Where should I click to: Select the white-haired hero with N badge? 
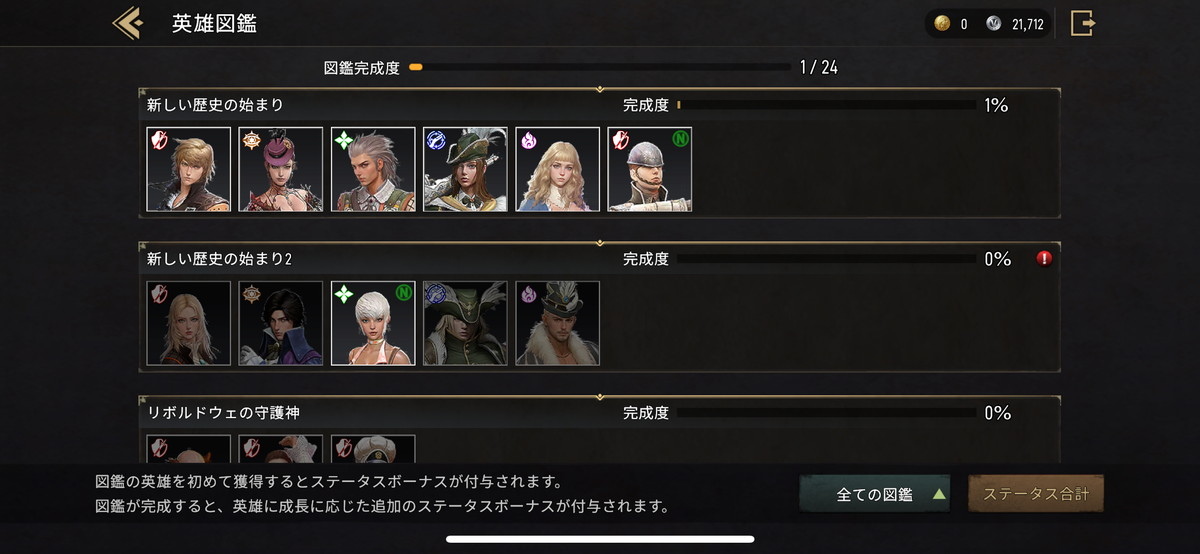[x=373, y=323]
